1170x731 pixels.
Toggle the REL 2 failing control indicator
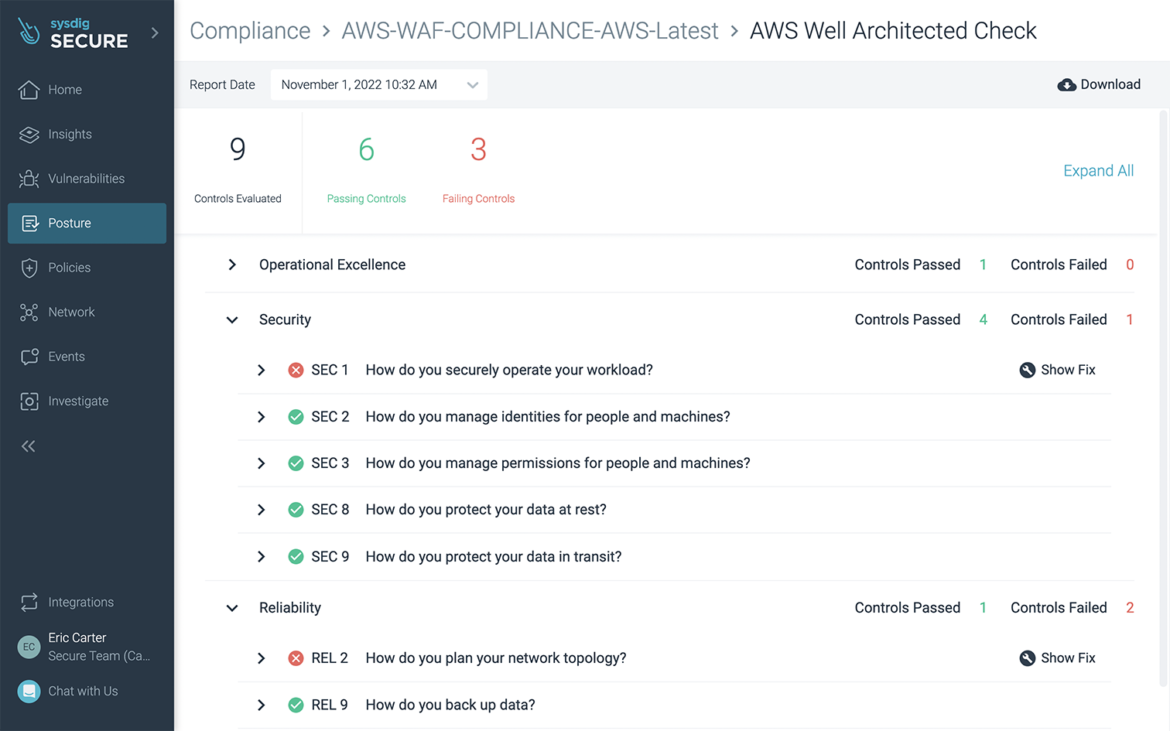(x=296, y=657)
